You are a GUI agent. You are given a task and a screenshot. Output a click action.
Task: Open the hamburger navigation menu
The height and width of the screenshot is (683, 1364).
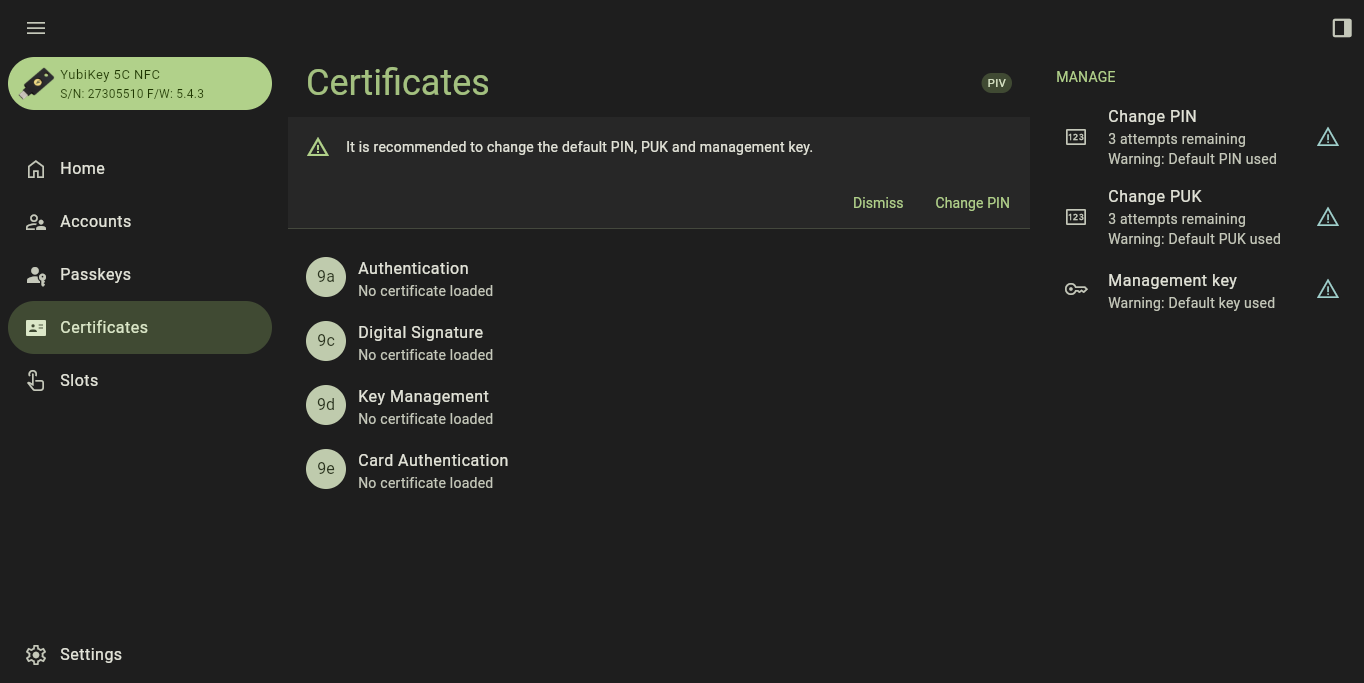36,28
